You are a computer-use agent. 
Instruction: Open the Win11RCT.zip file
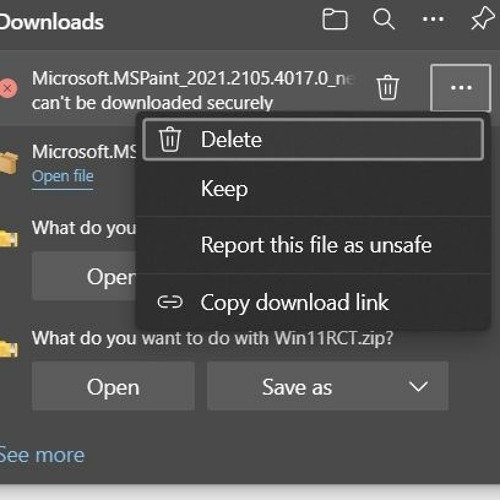pos(113,386)
